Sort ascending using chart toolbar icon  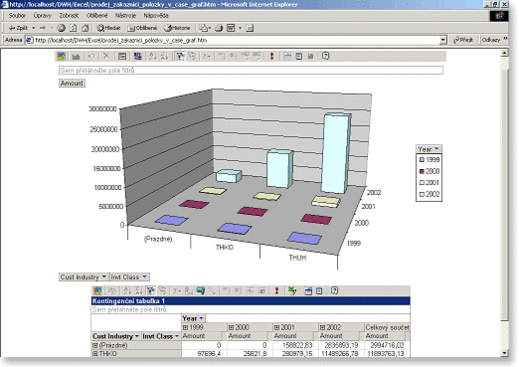(153, 56)
